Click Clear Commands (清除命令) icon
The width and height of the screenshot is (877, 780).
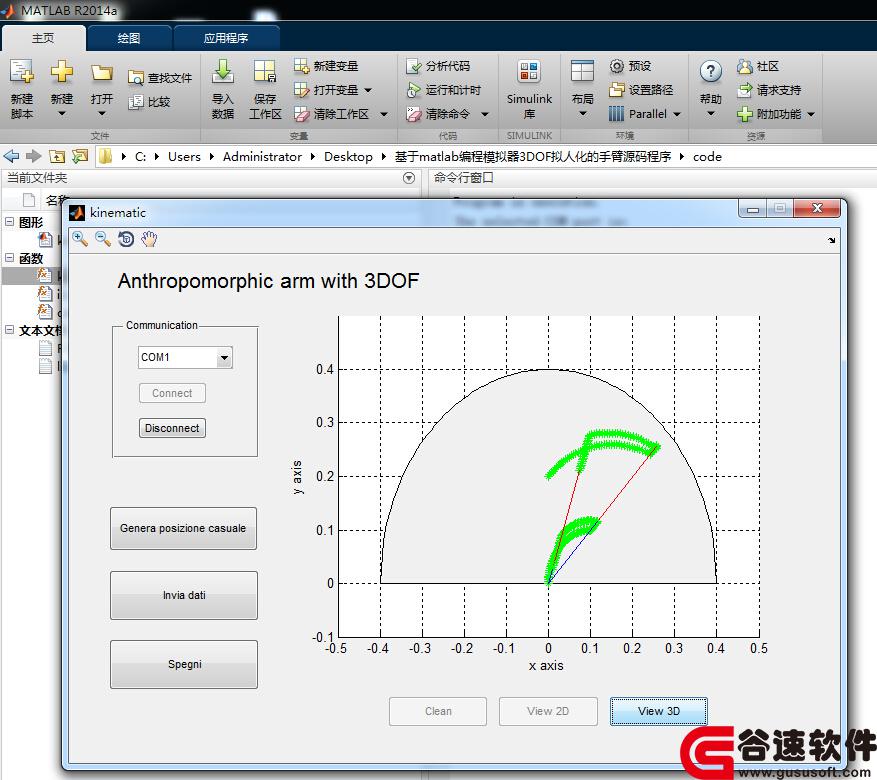point(414,114)
